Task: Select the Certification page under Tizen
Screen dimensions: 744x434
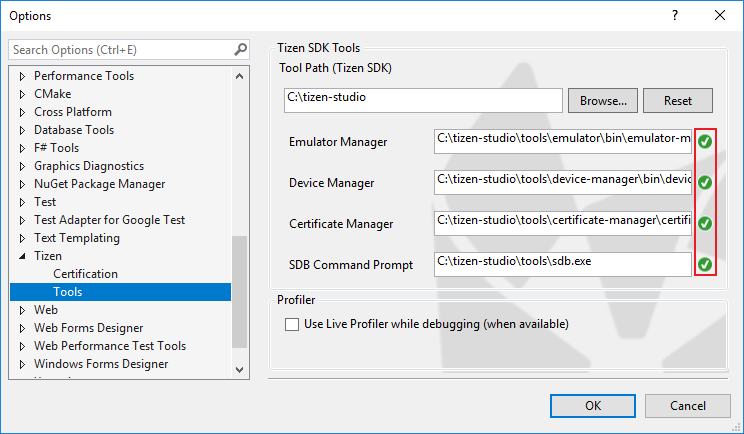Action: click(85, 274)
